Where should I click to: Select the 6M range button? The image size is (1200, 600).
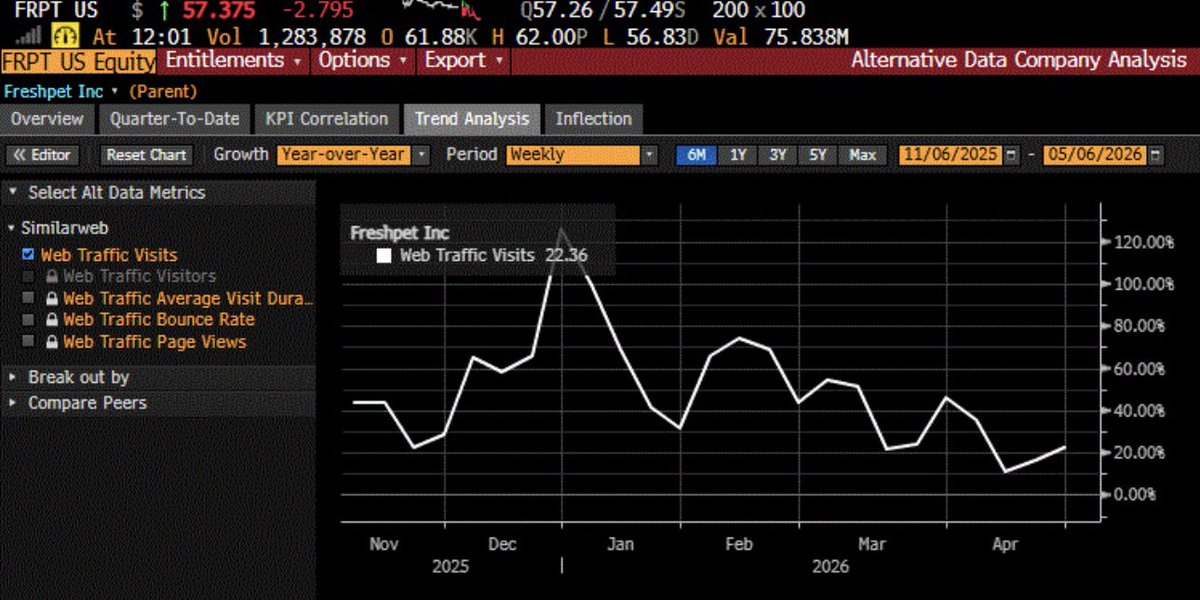(697, 155)
